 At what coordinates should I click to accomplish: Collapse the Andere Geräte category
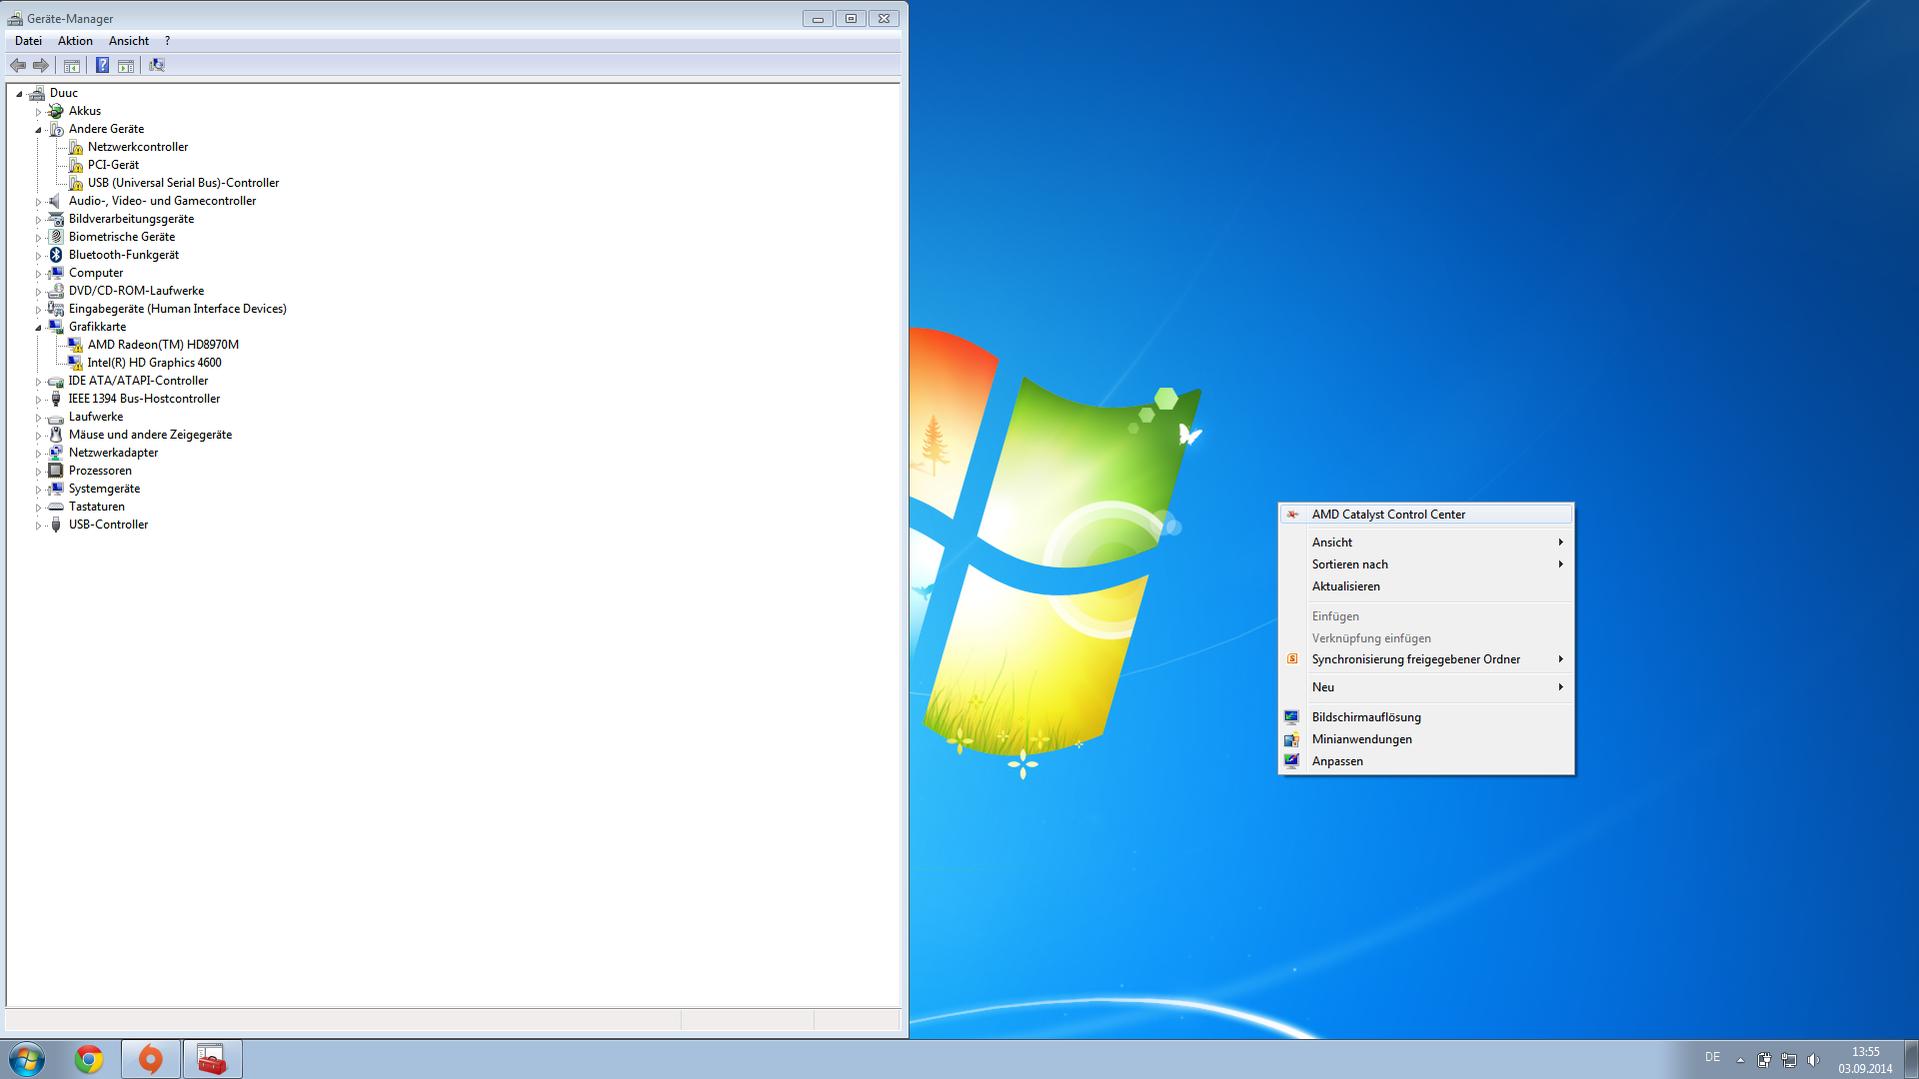[x=38, y=130]
